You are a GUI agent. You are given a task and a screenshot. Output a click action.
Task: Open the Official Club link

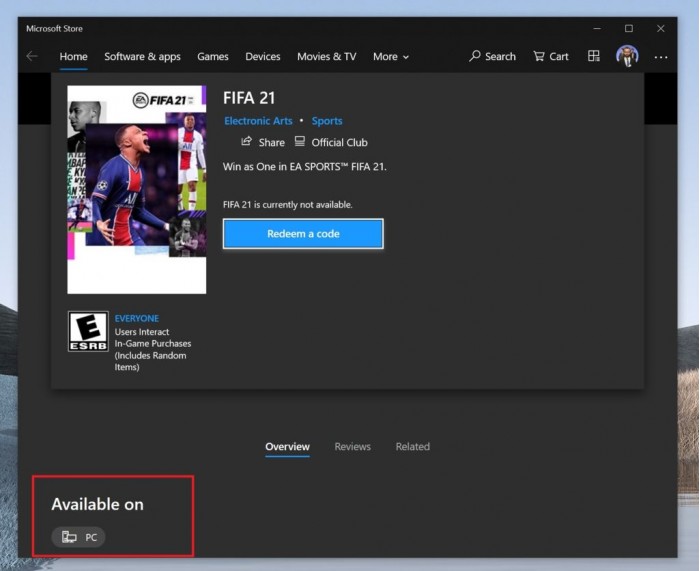[x=331, y=142]
